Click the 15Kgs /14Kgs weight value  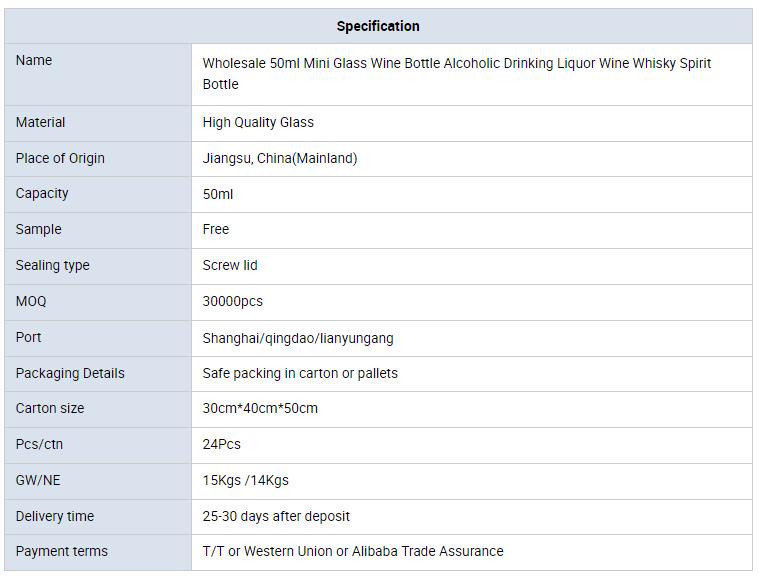[x=245, y=480]
